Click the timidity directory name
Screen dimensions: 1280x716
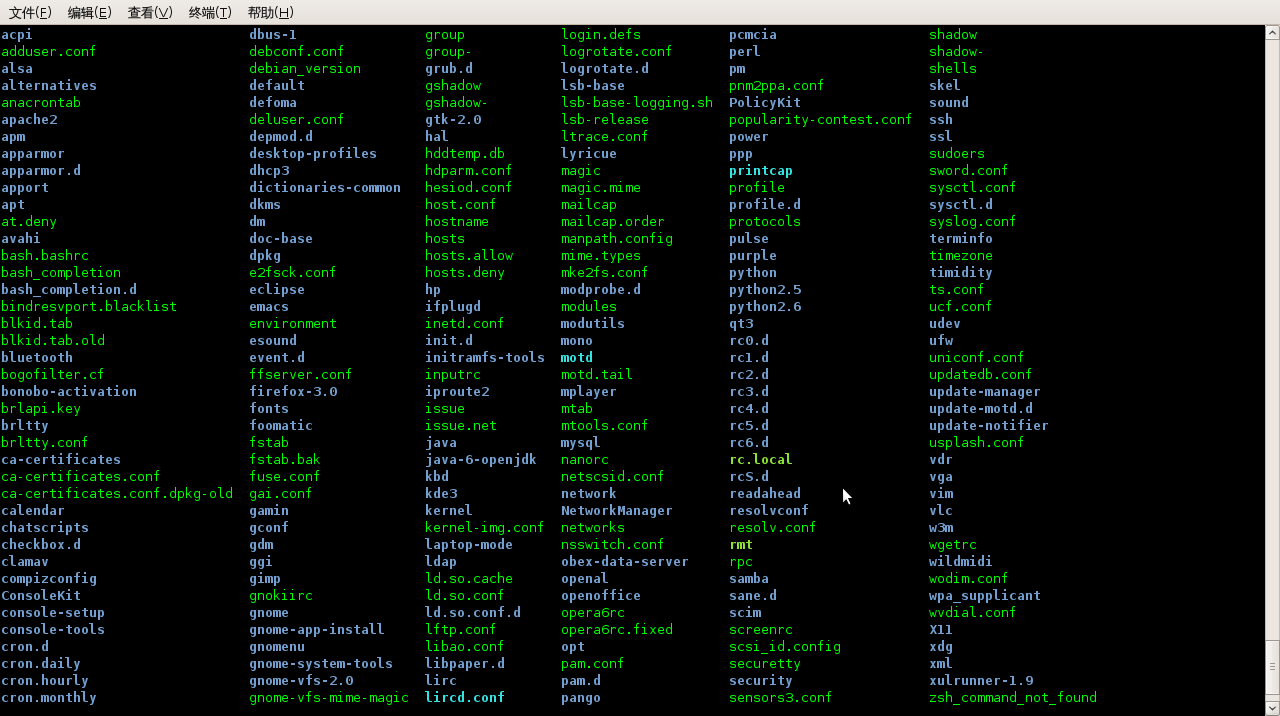(961, 272)
